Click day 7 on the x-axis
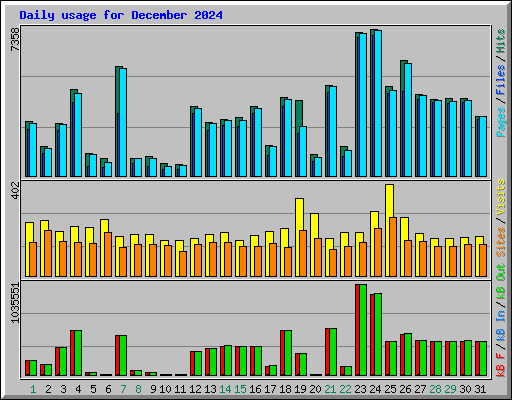Image resolution: width=512 pixels, height=400 pixels. pos(123,389)
